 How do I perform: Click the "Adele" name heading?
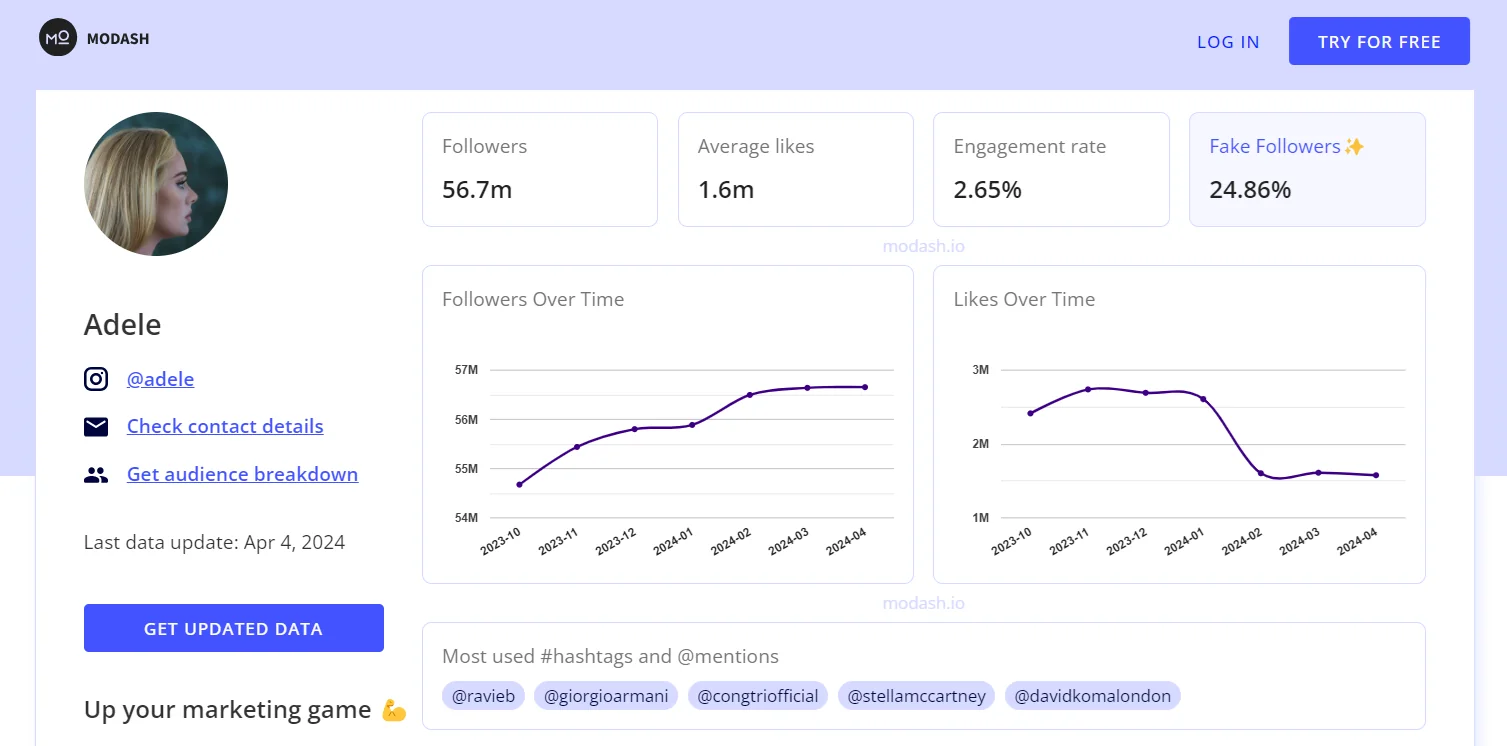point(123,324)
